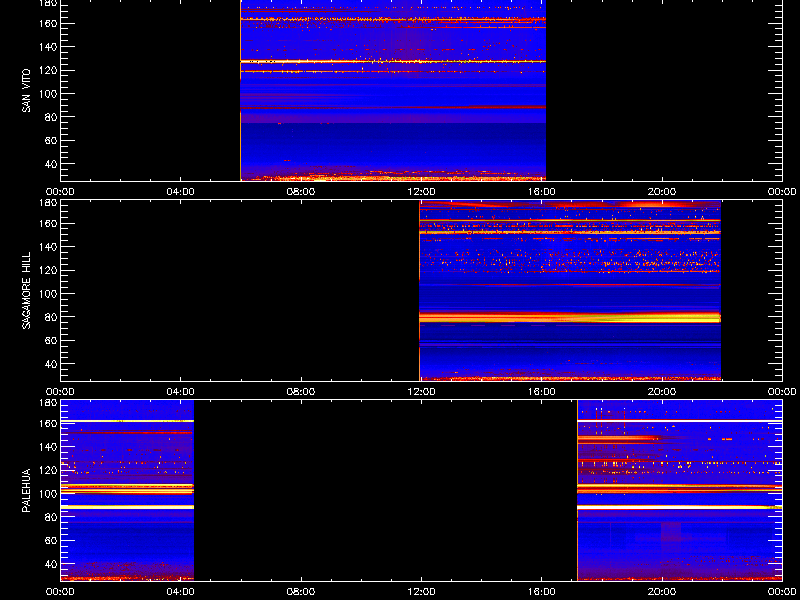The height and width of the screenshot is (600, 800).
Task: Select the 180 tick on Sagamore Hill axis
Action: [49, 203]
